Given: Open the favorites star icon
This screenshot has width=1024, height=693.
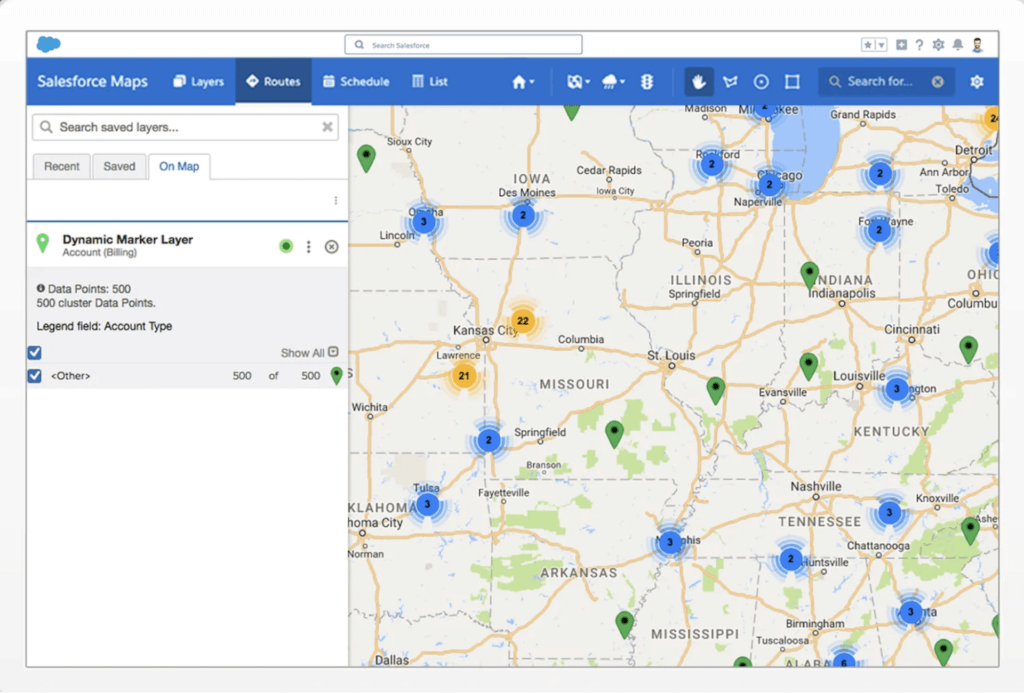Looking at the screenshot, I should (868, 44).
